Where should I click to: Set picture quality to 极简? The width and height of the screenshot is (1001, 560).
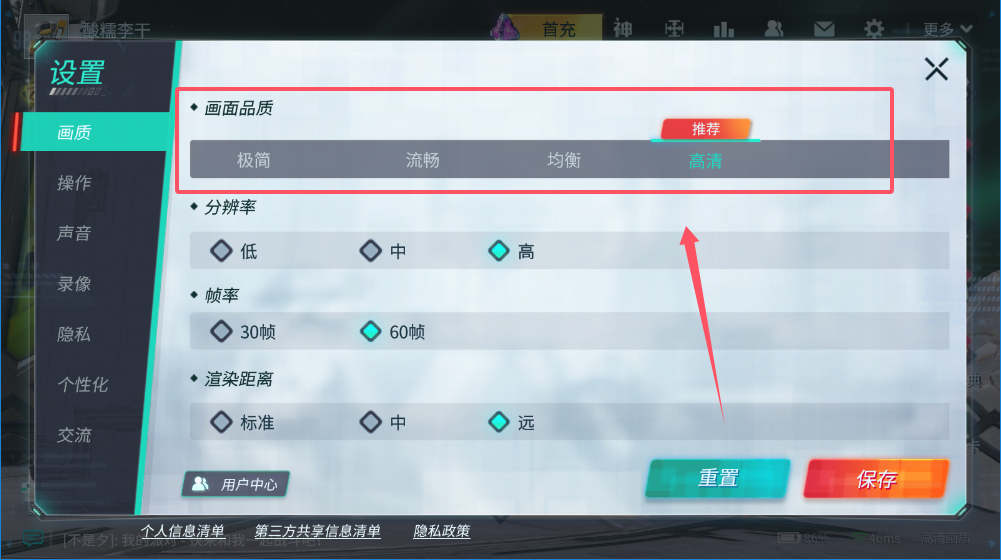pos(253,160)
